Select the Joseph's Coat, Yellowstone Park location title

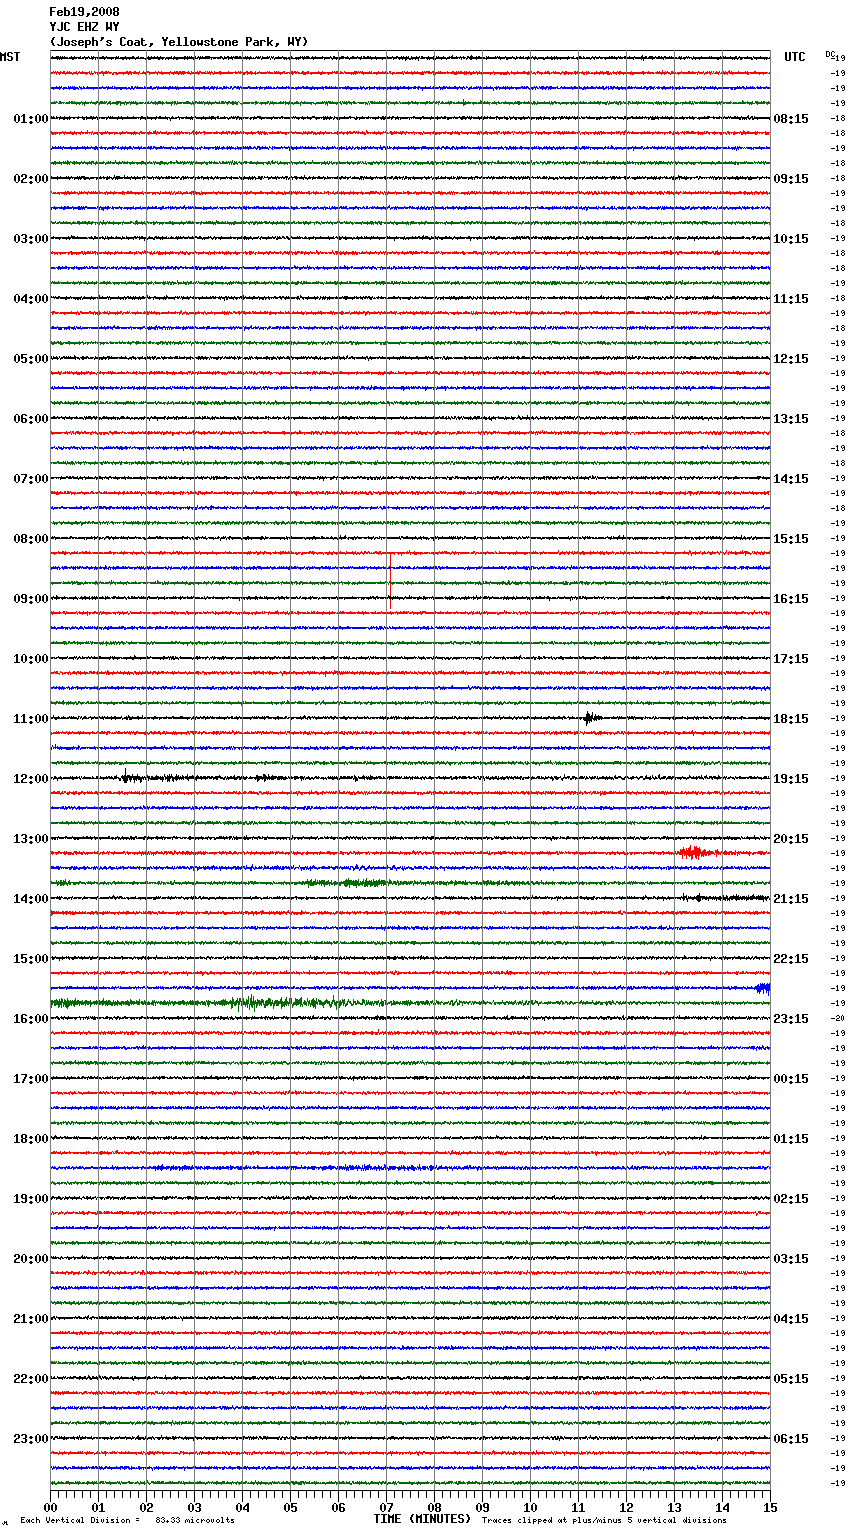[179, 42]
